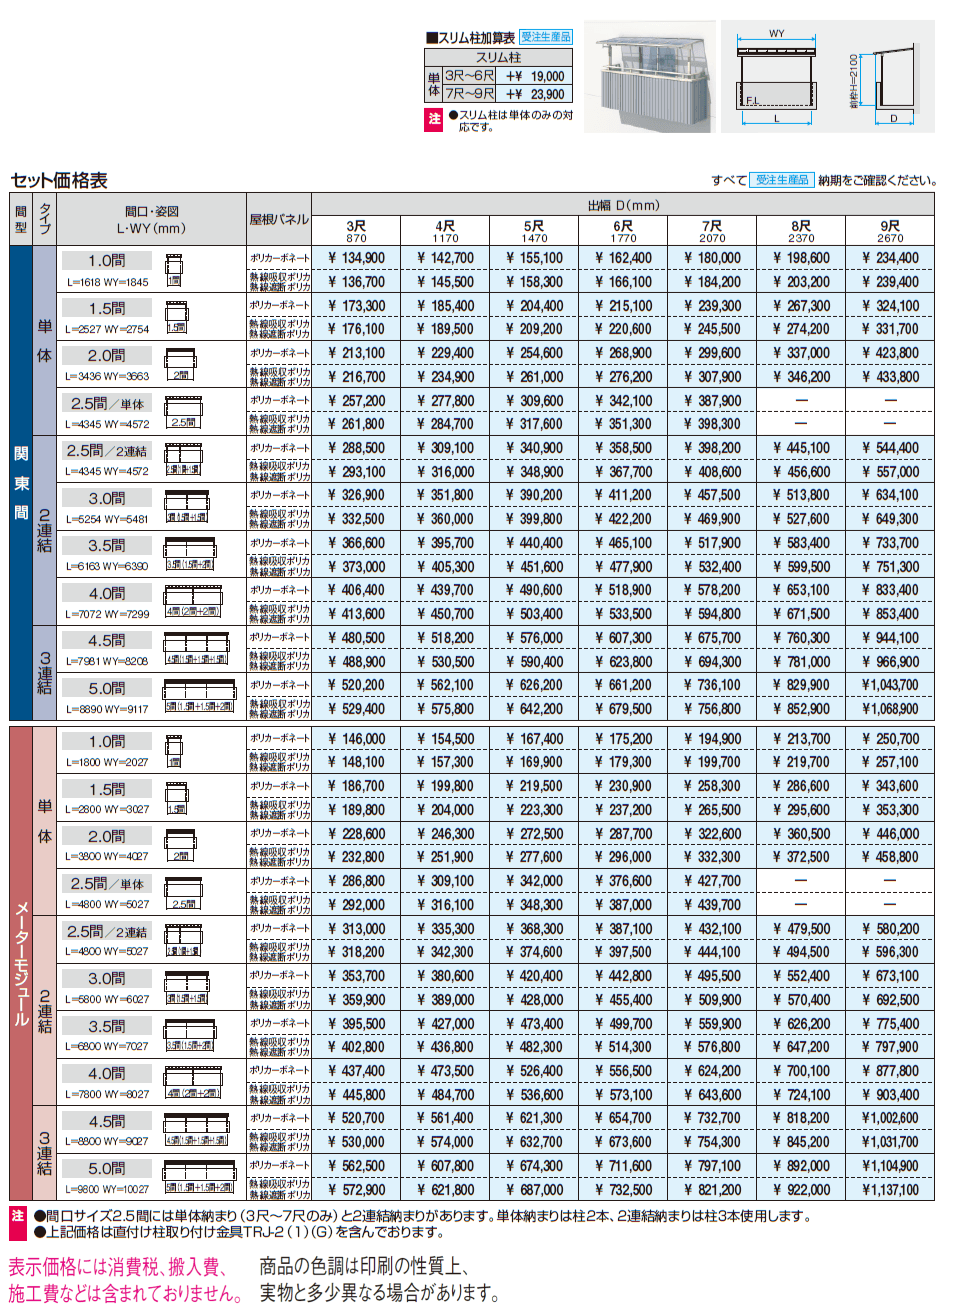The height and width of the screenshot is (1311, 953).
Task: Select the 9尺 2670 column header
Action: [889, 231]
